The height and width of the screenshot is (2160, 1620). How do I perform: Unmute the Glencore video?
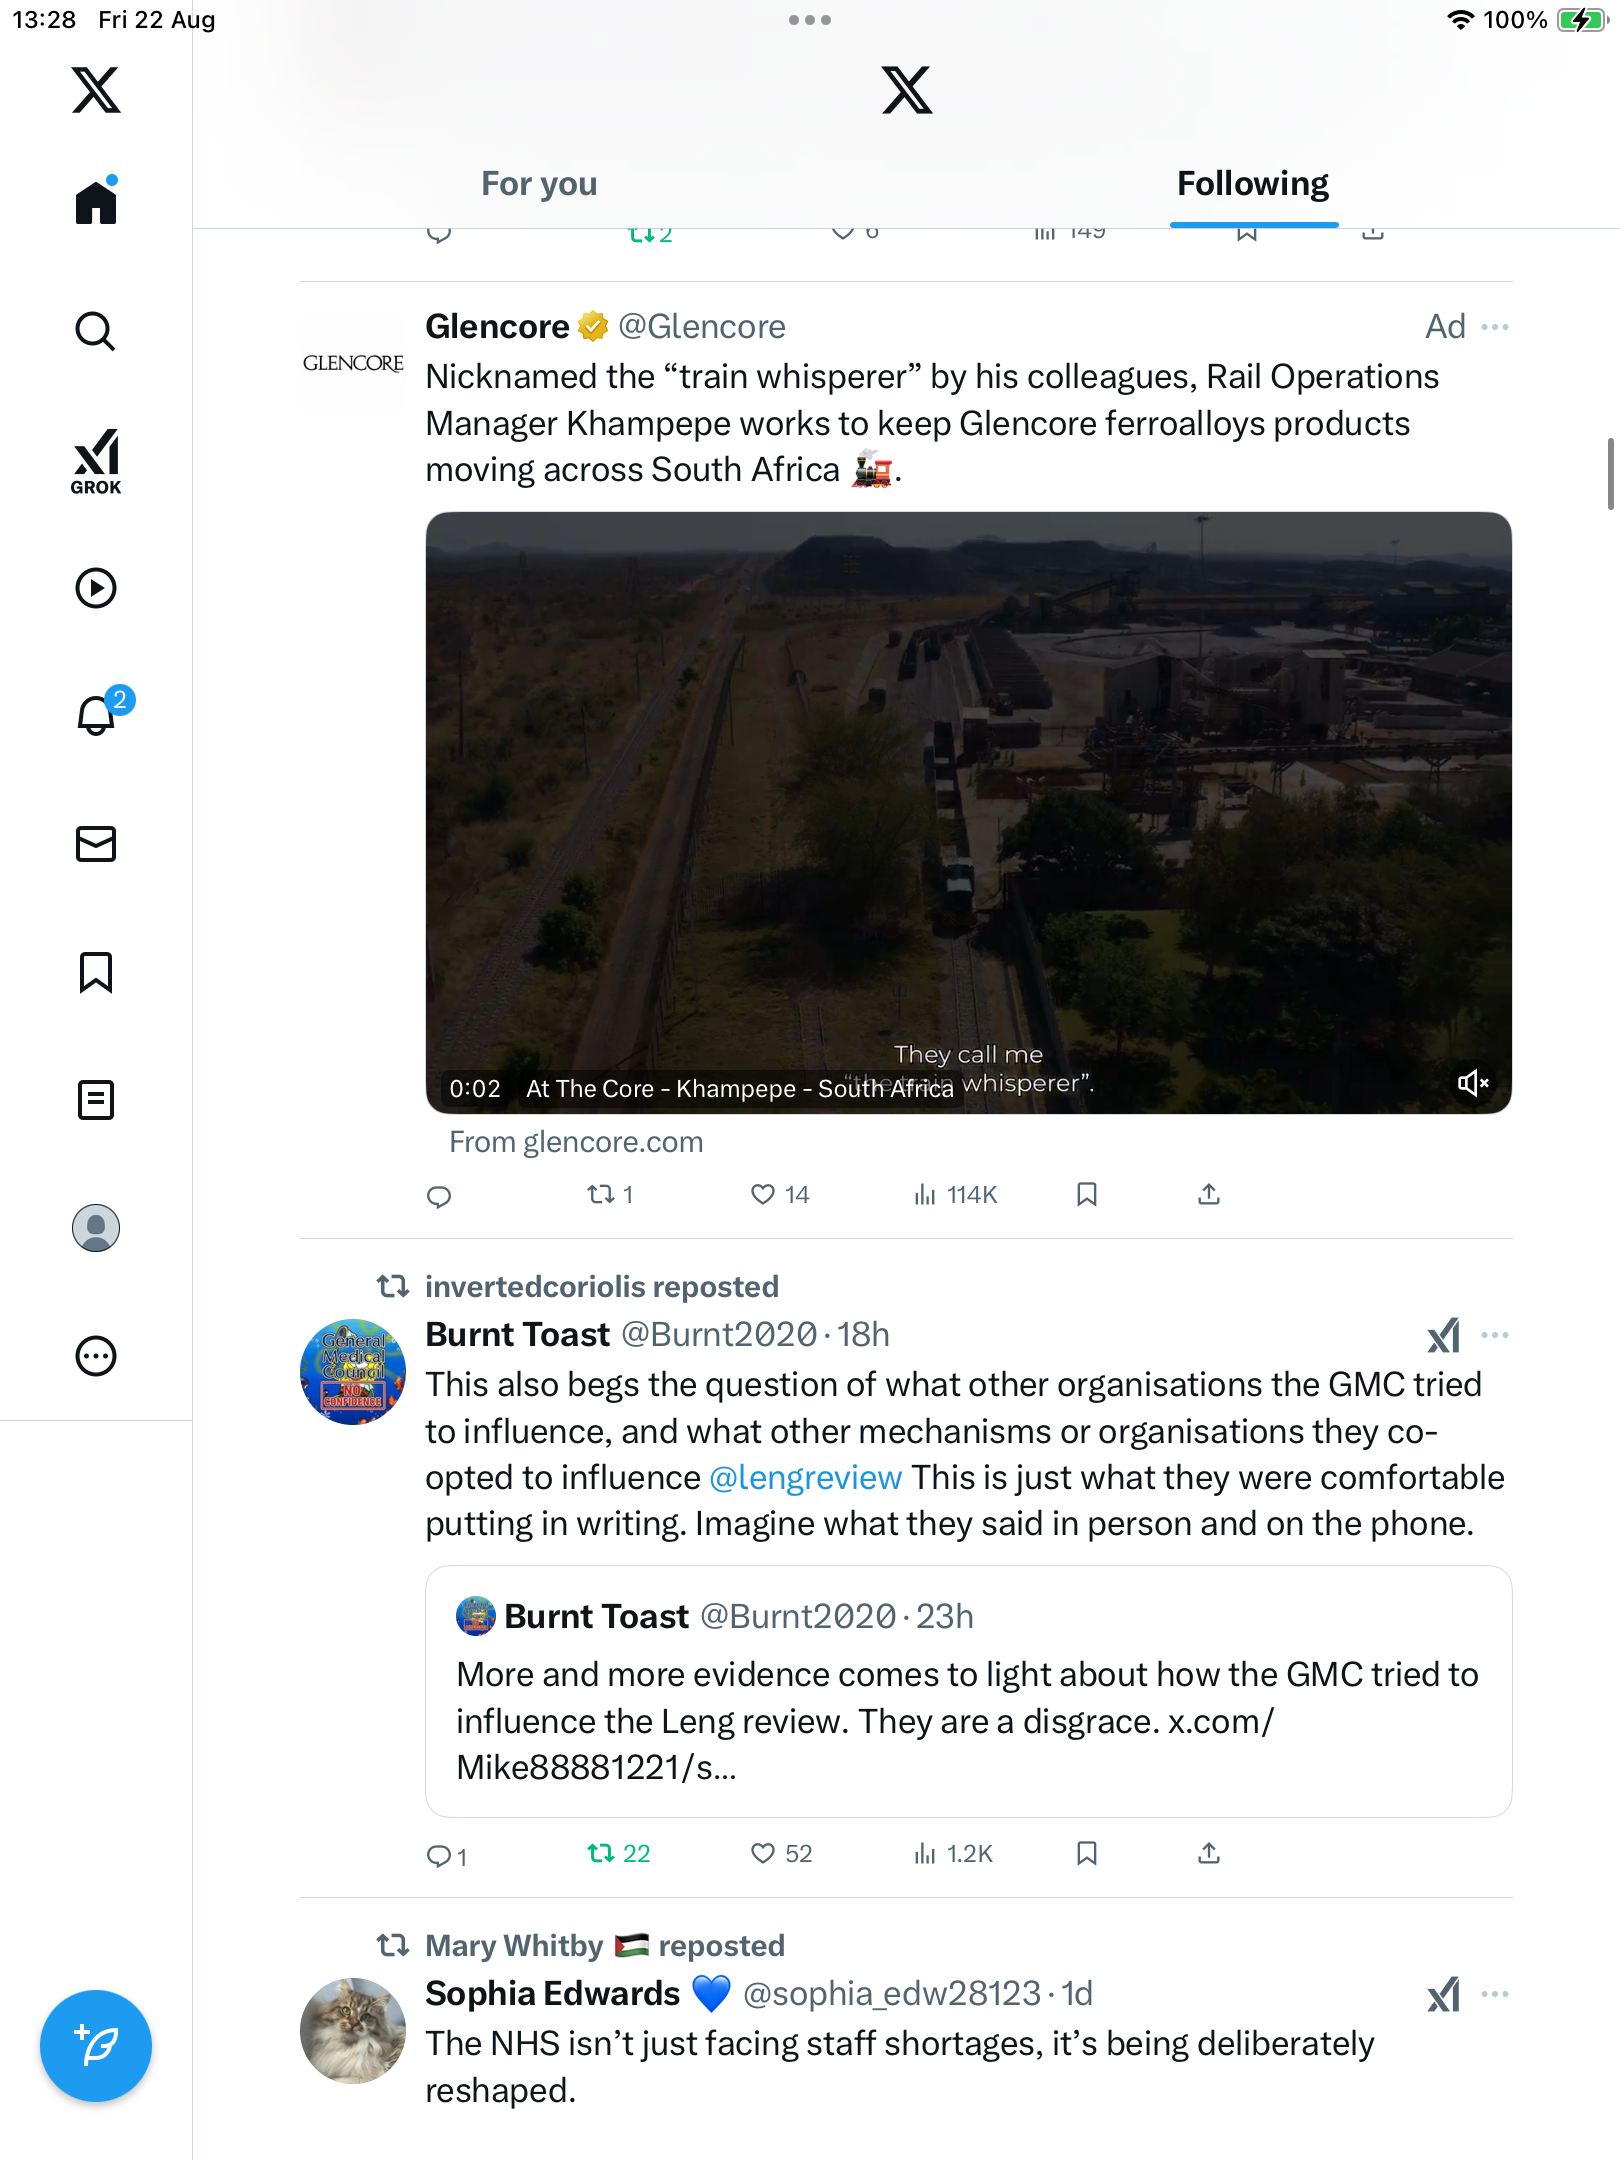(x=1472, y=1083)
